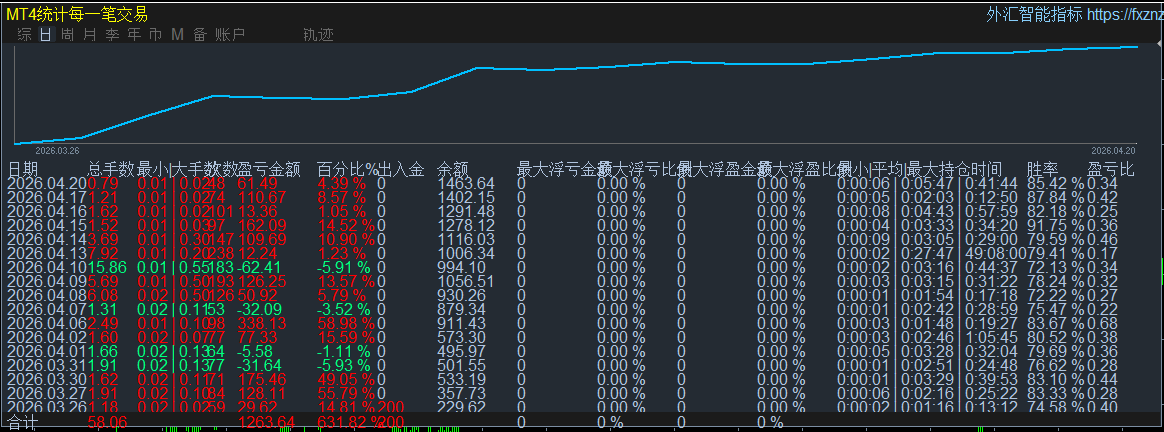Click the 总手数 column header
Screen dimensions: 1164x432
[111, 169]
